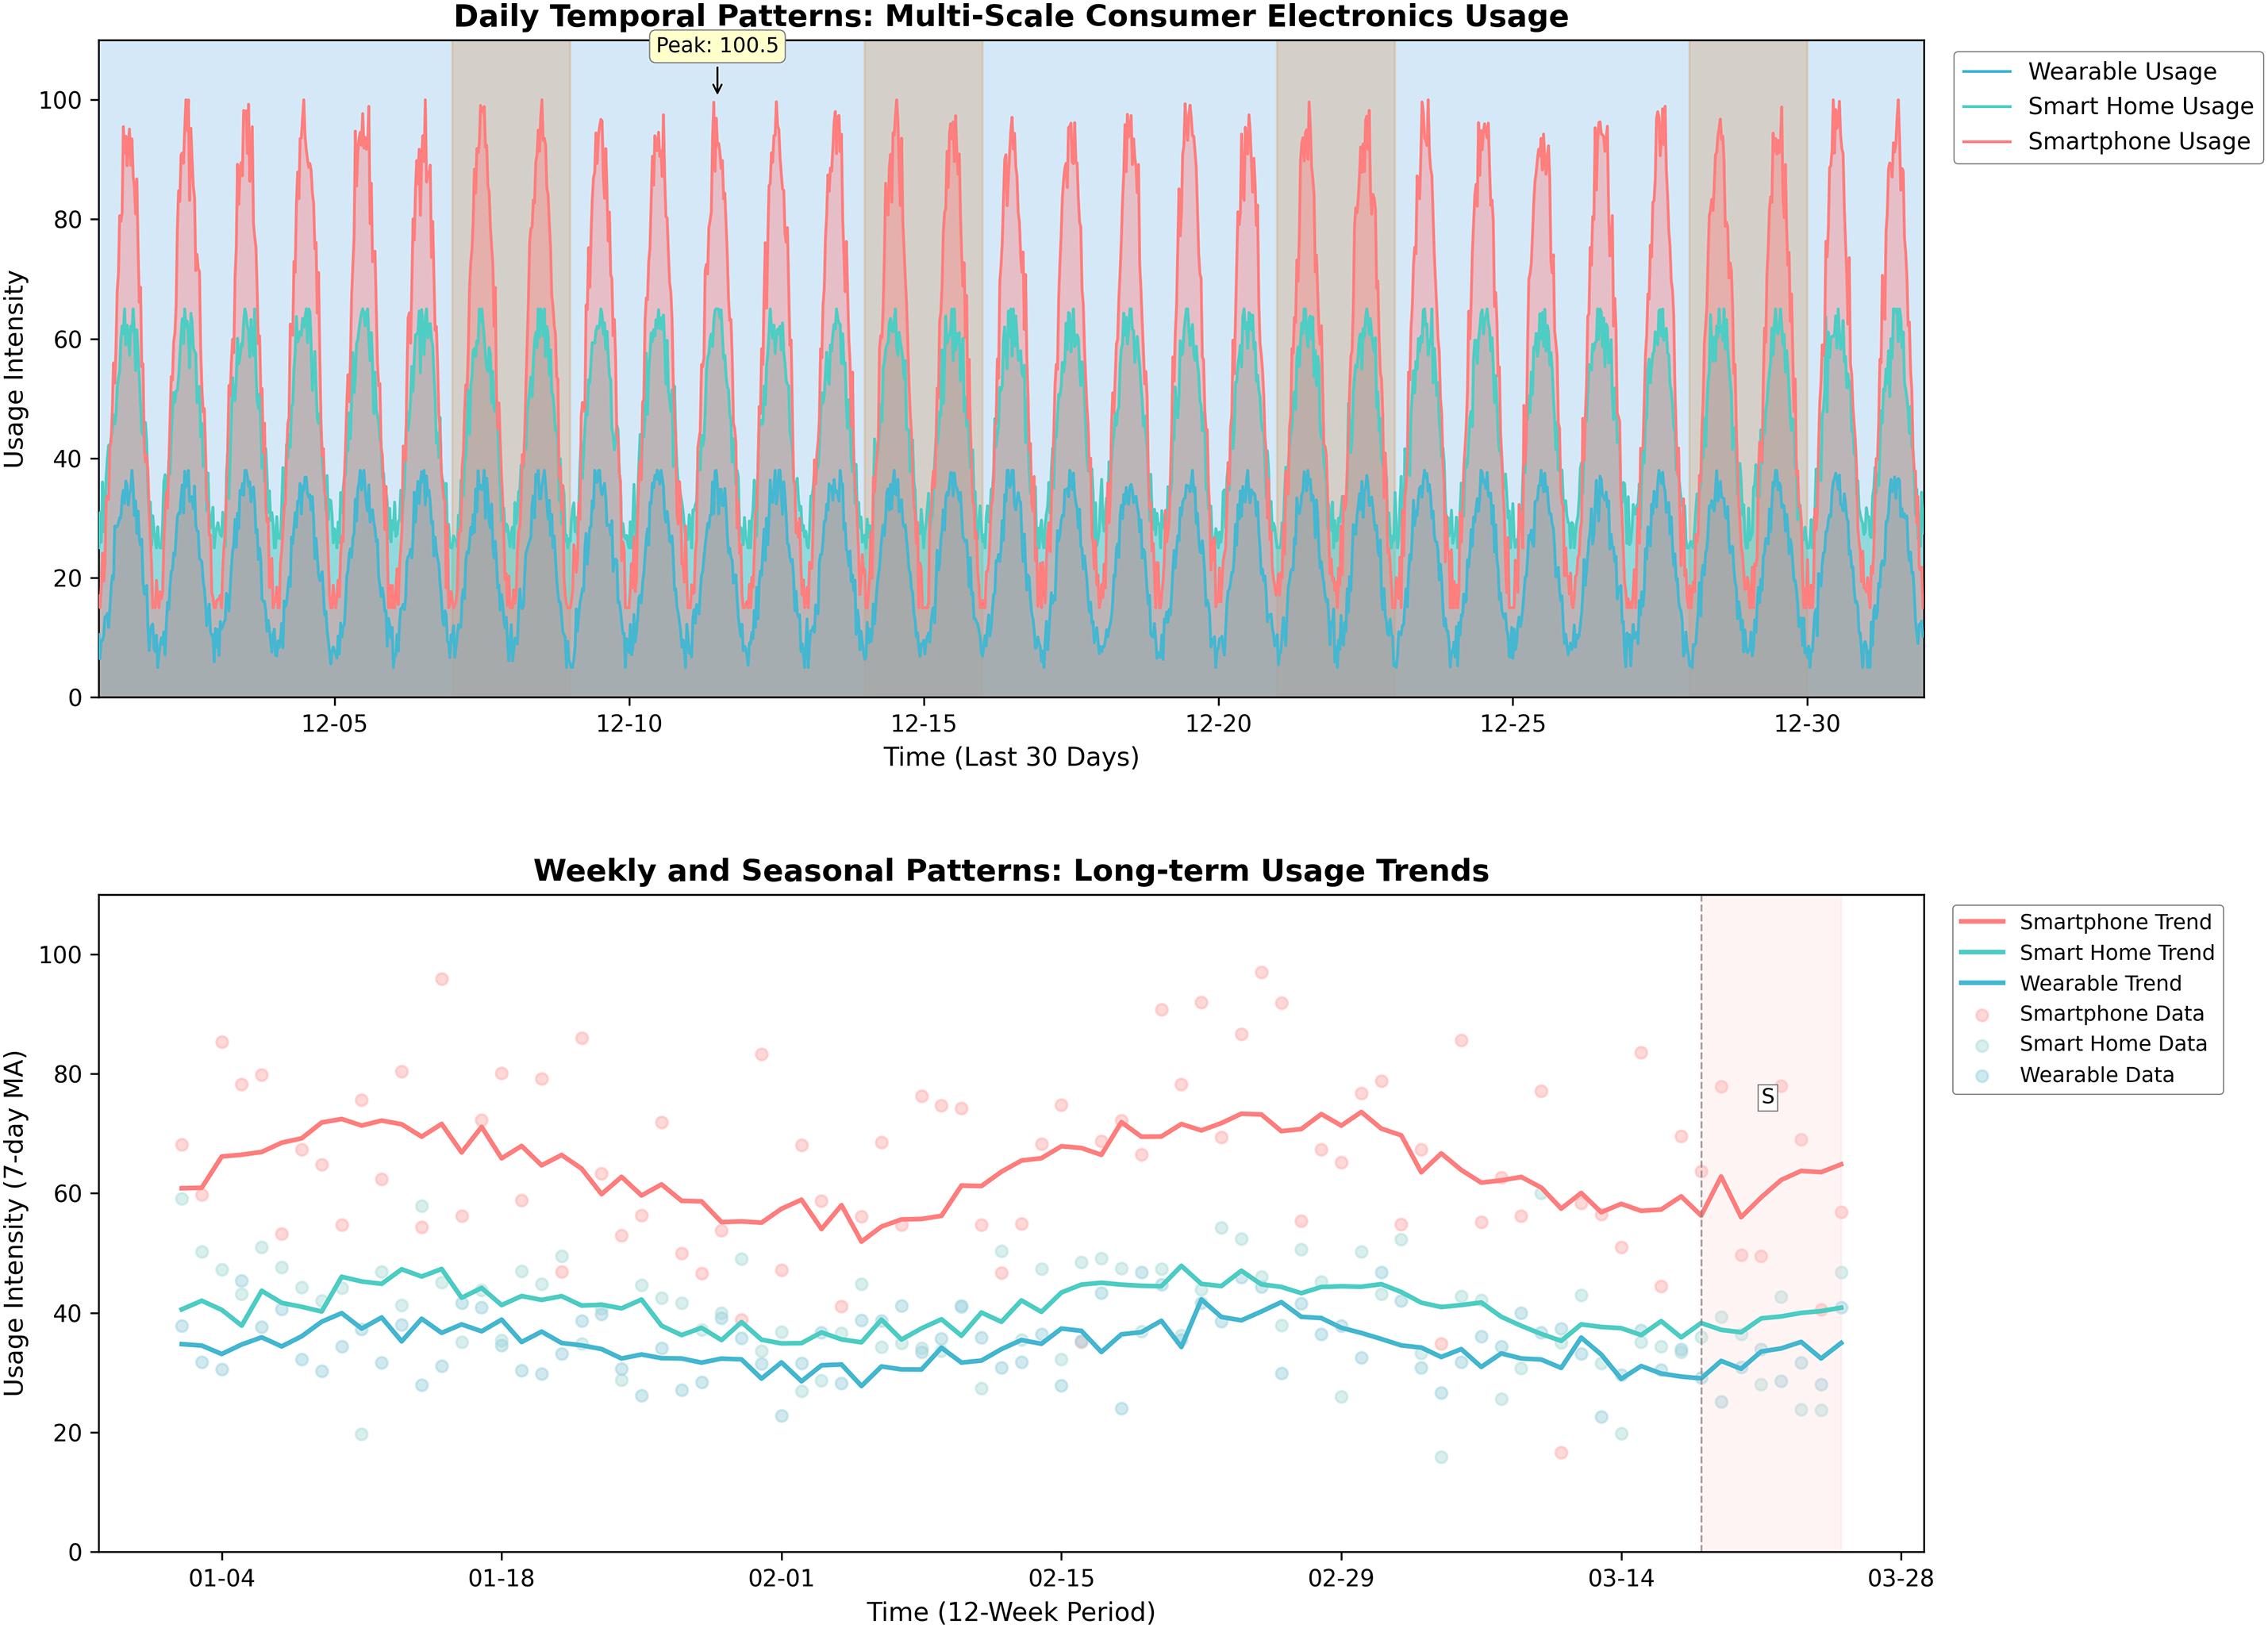
Task: Click the boxed S annotation label
Action: 1767,1098
